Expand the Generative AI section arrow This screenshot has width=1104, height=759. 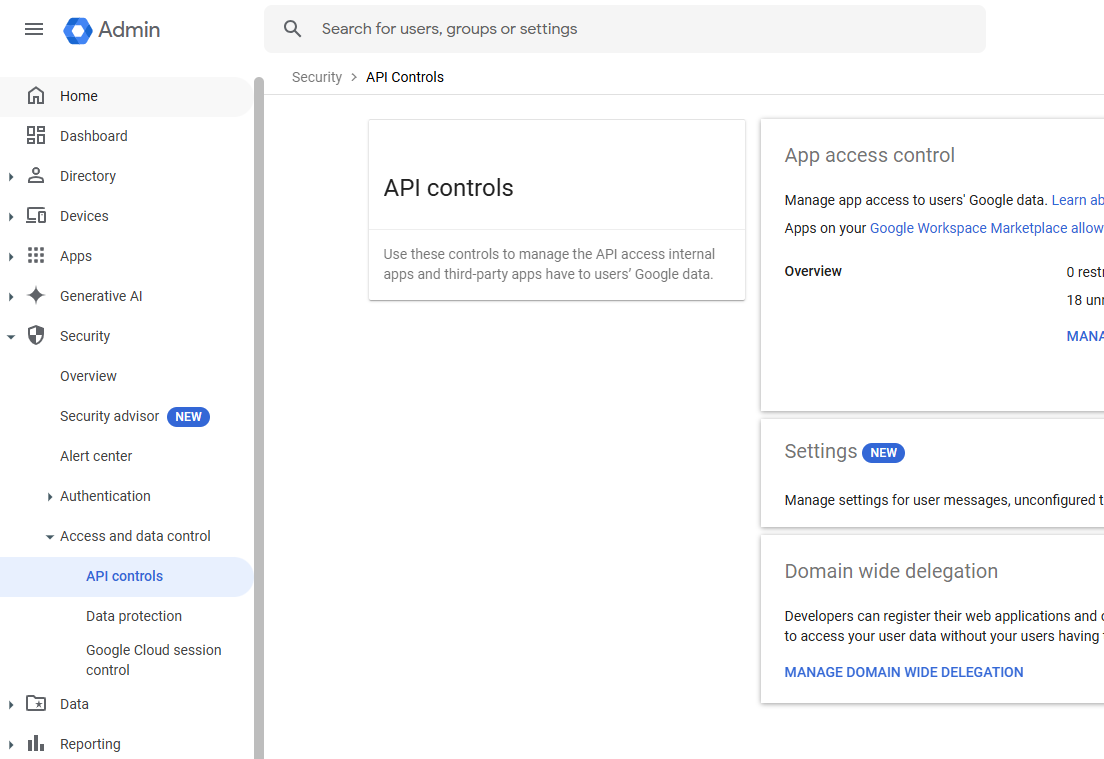click(11, 297)
